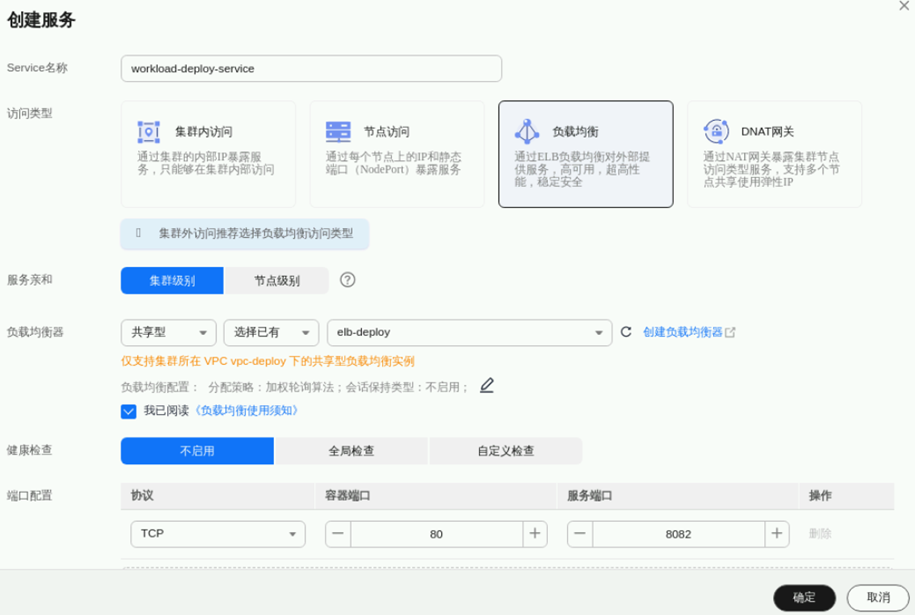
Task: Switch health check to 自定义检查
Action: click(x=505, y=451)
